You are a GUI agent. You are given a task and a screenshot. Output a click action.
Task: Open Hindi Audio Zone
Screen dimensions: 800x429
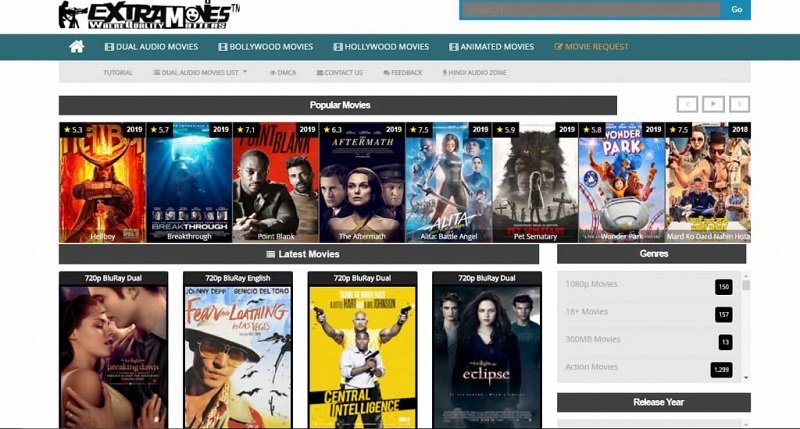point(474,73)
